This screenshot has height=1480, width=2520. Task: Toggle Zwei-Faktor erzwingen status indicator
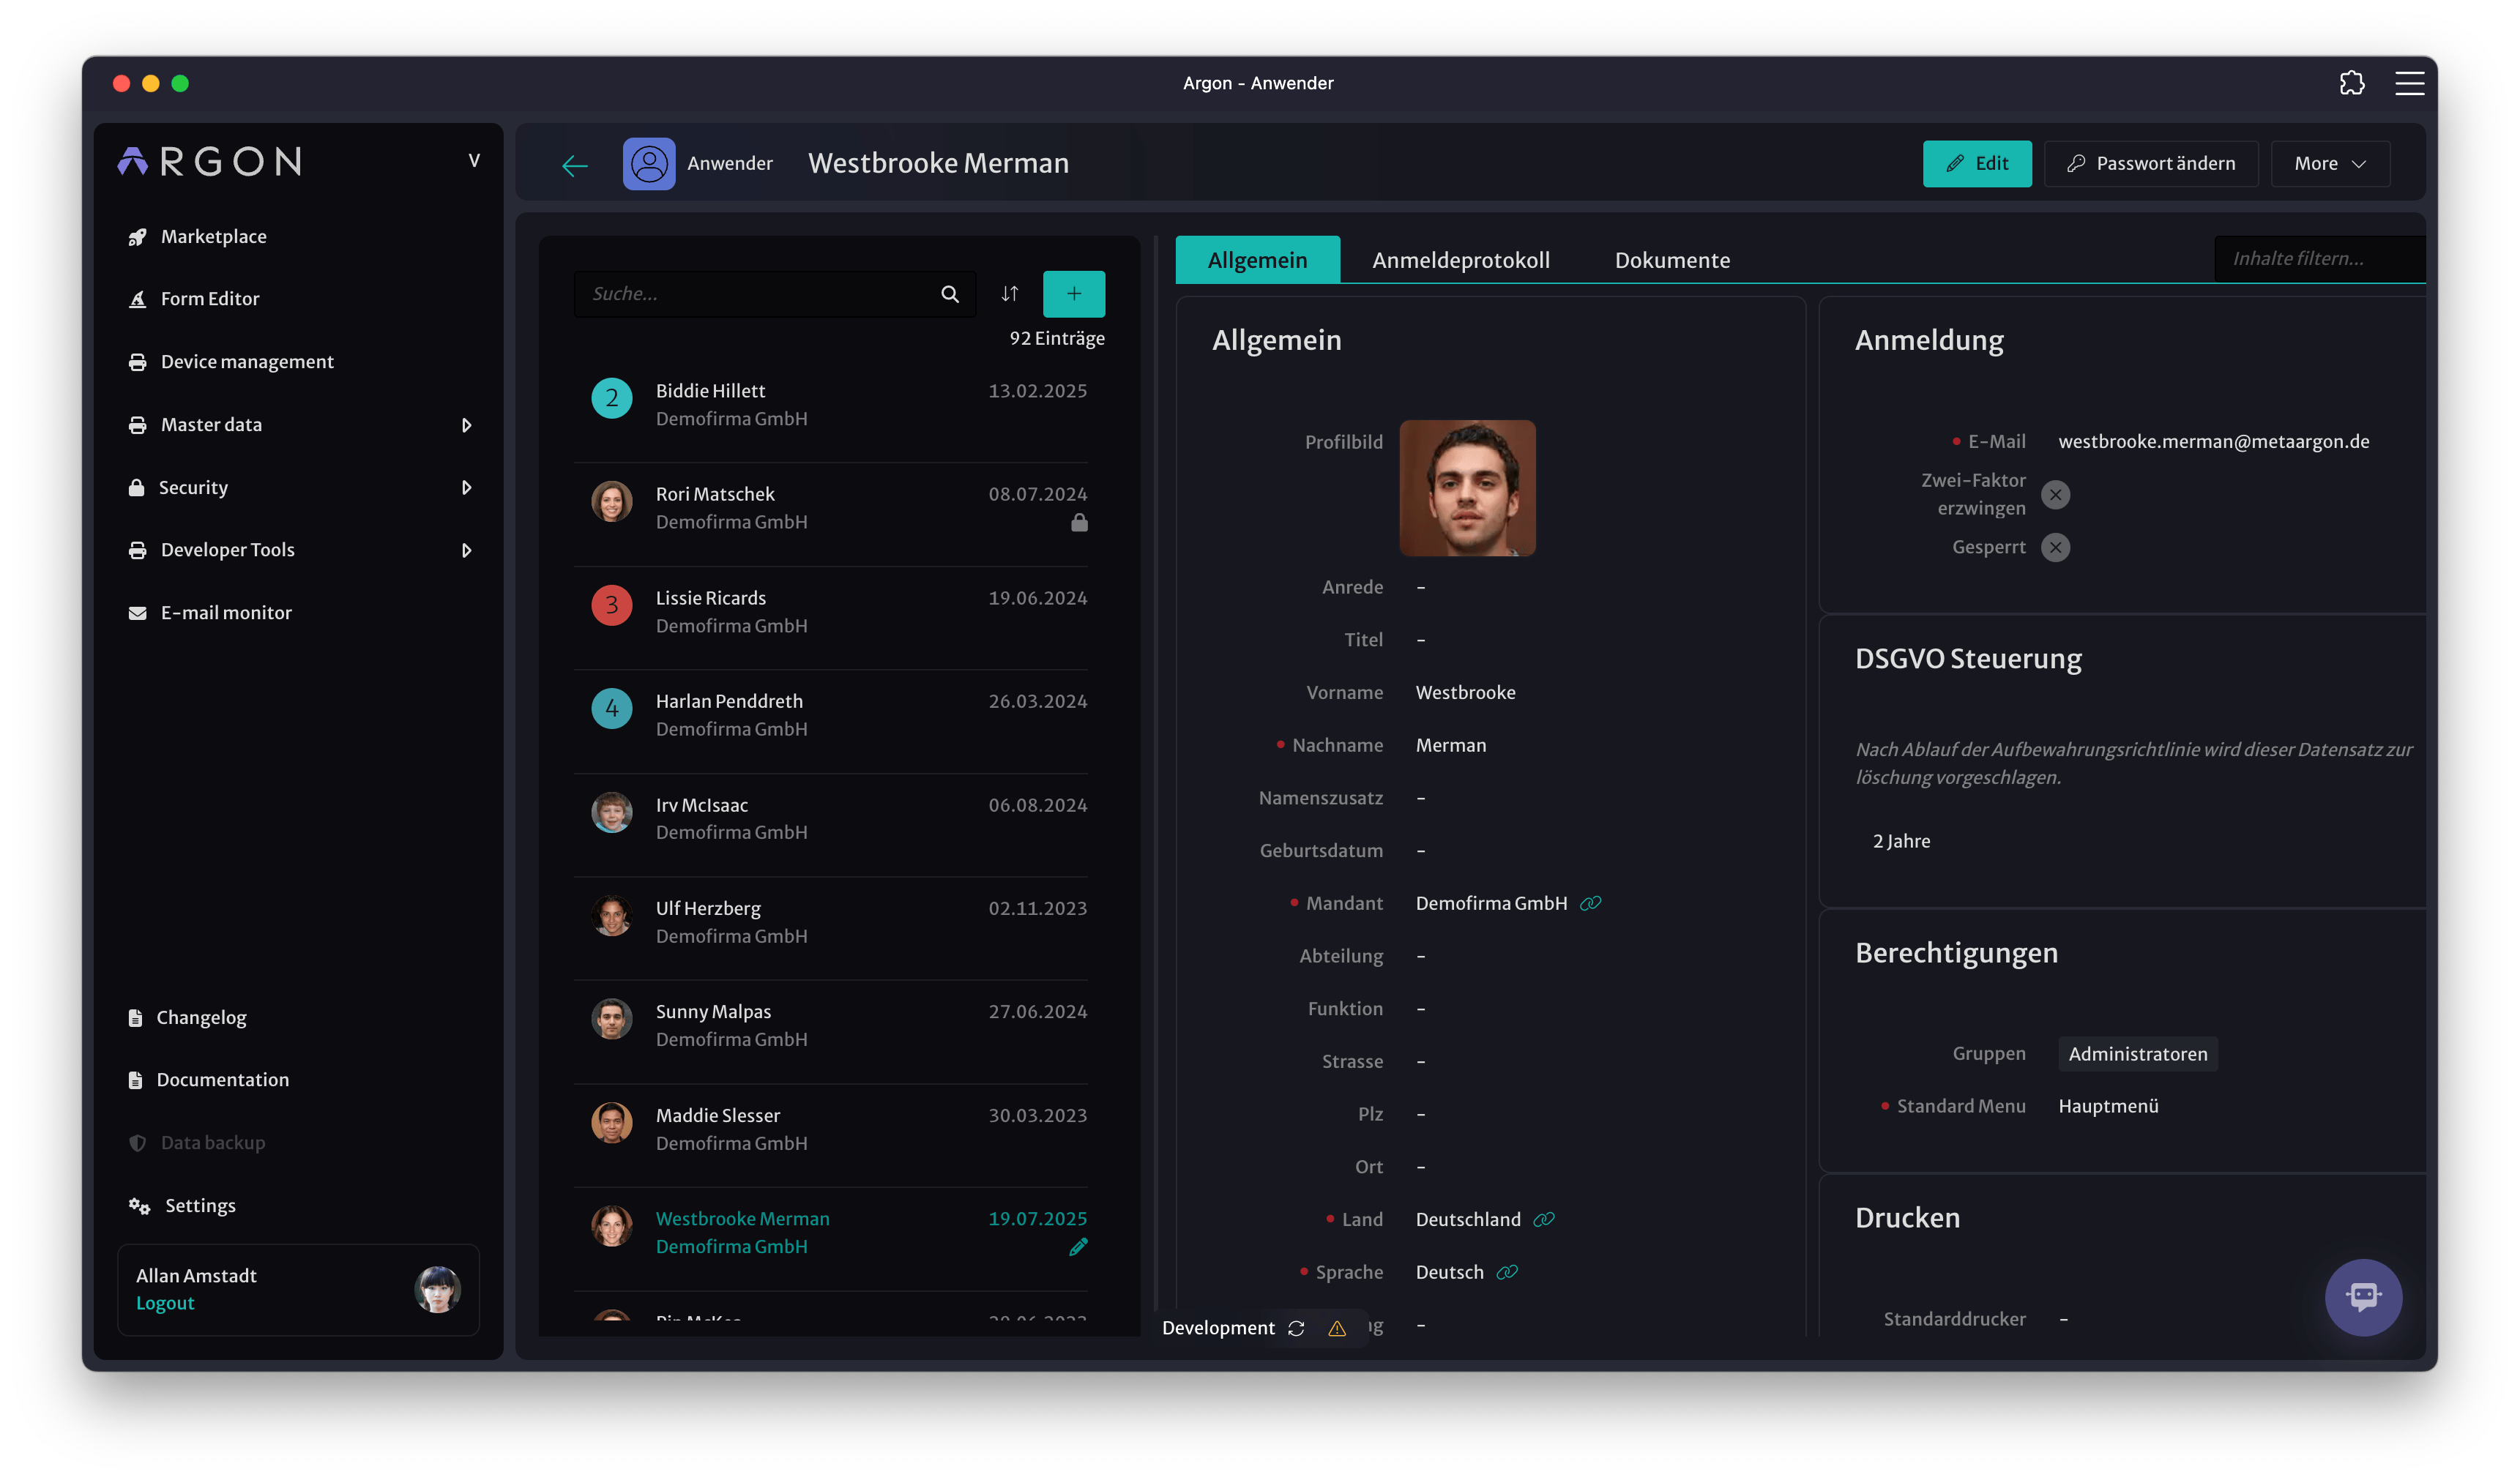click(x=2054, y=495)
